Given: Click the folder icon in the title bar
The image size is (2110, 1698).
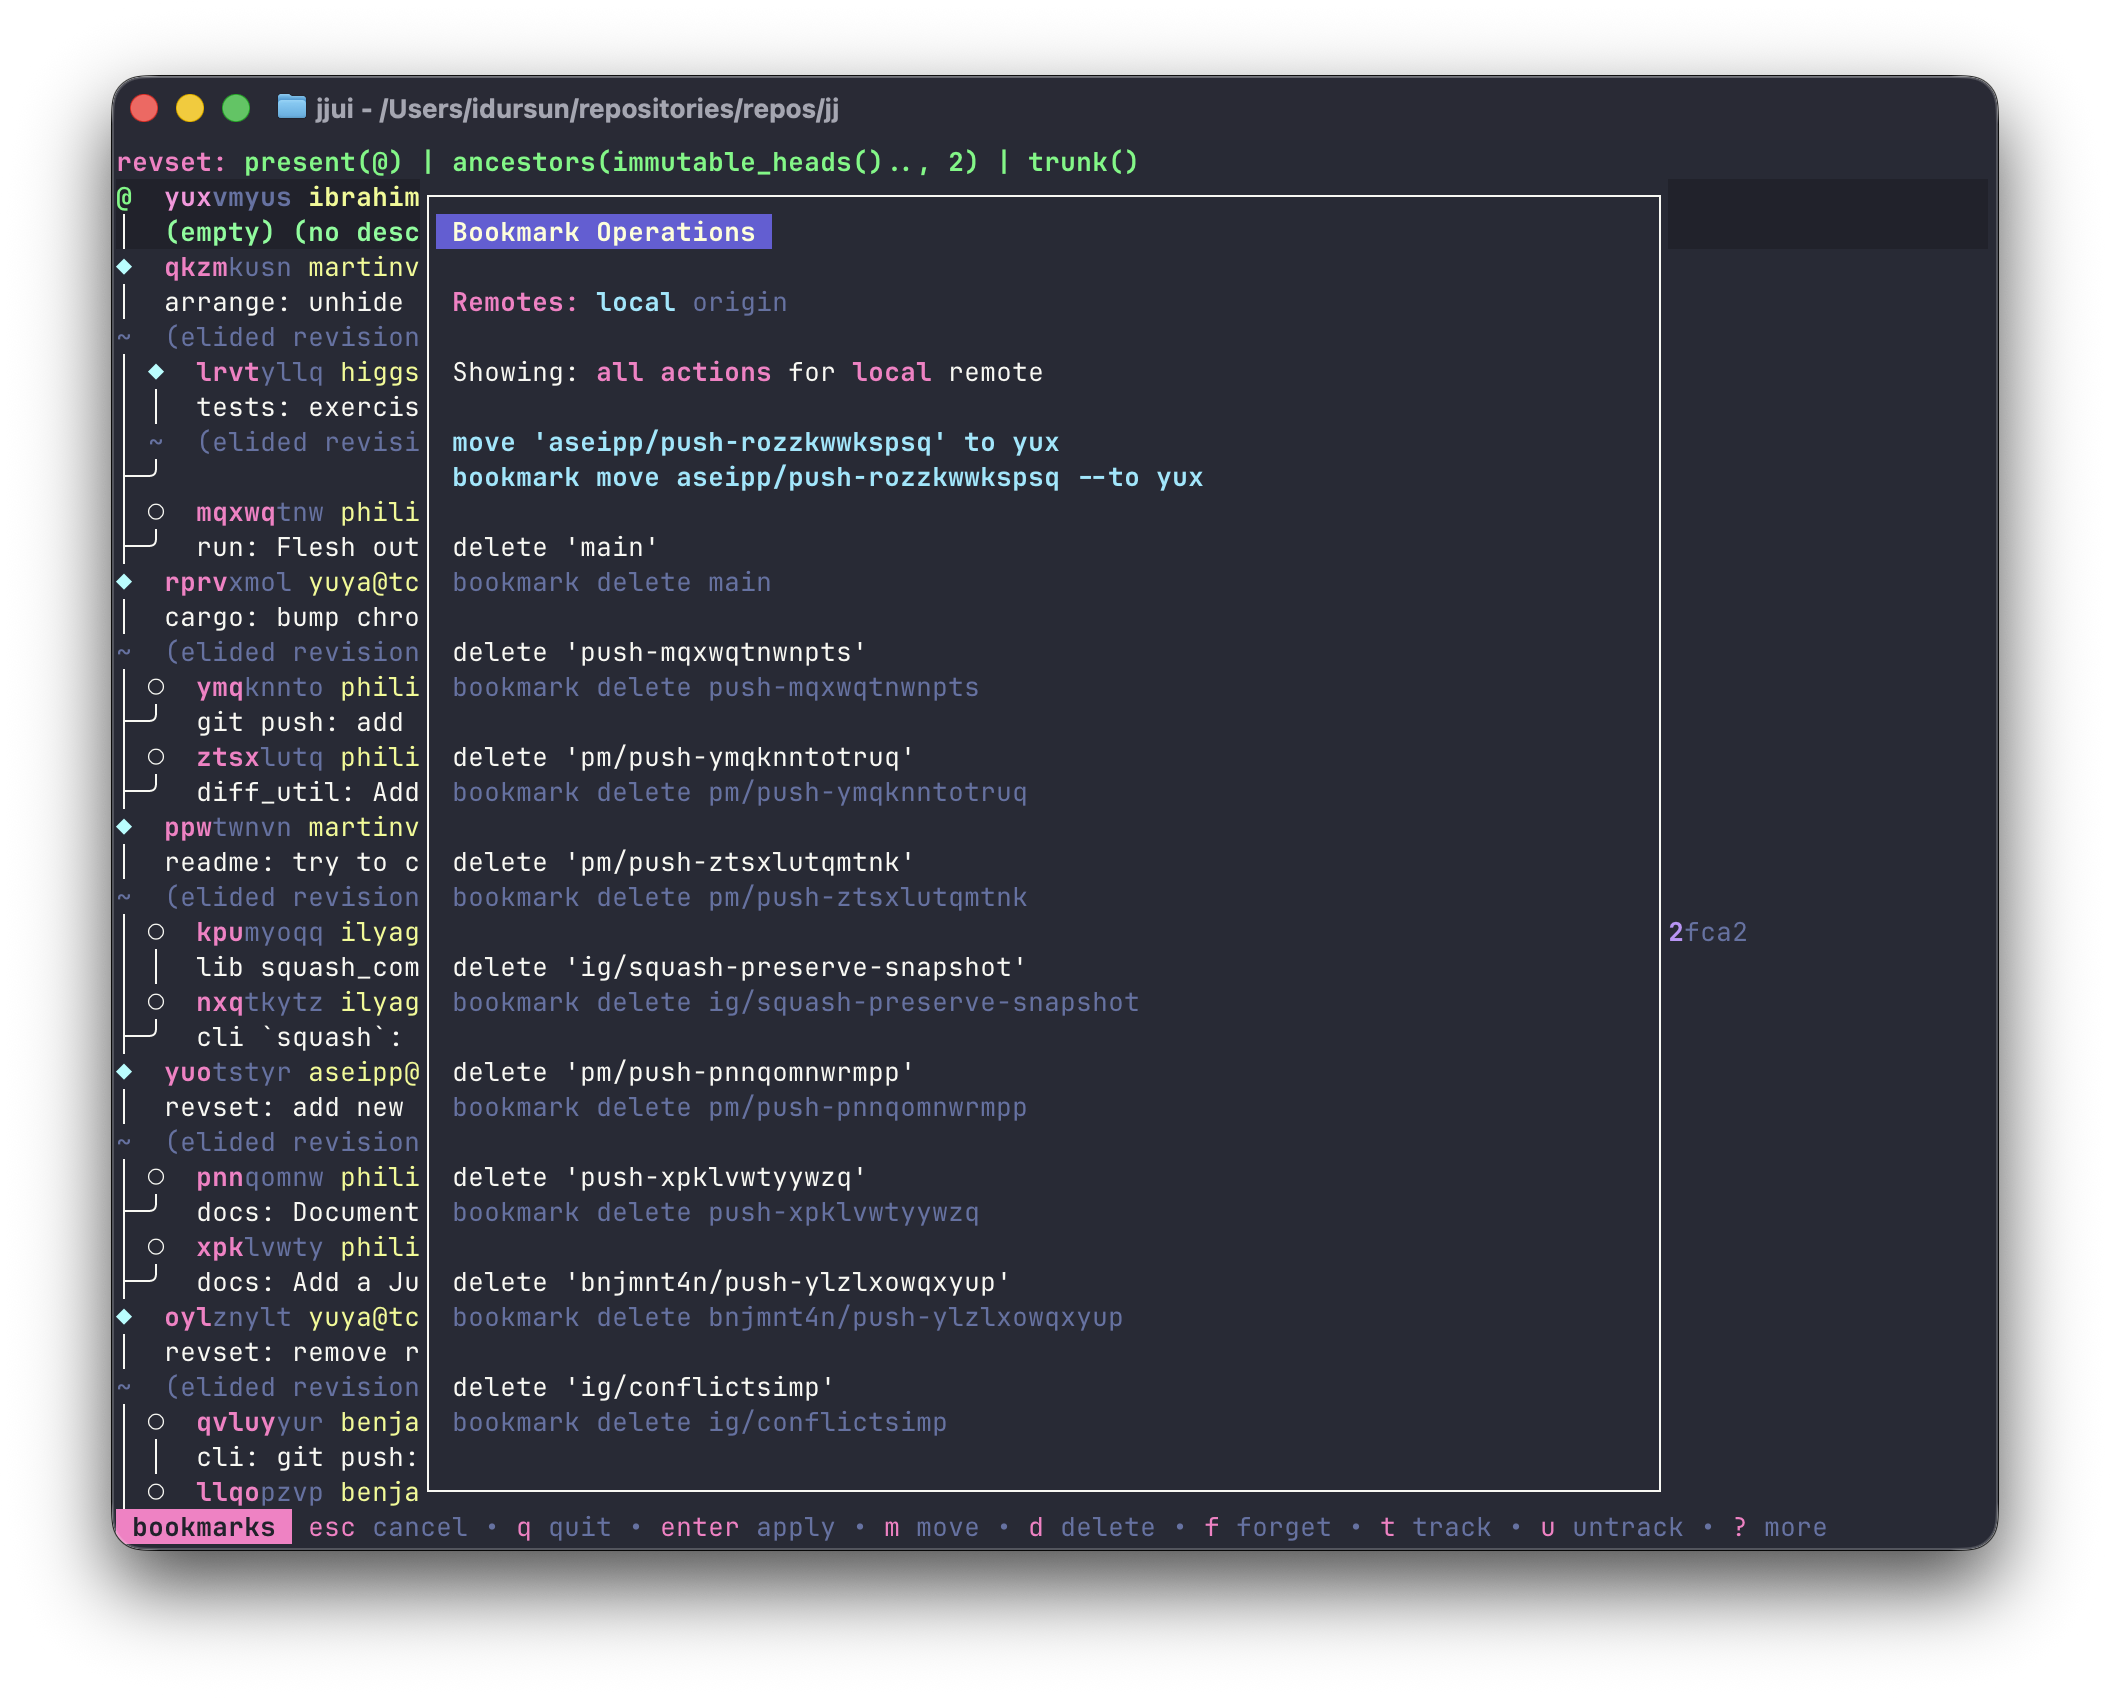Looking at the screenshot, I should coord(291,107).
